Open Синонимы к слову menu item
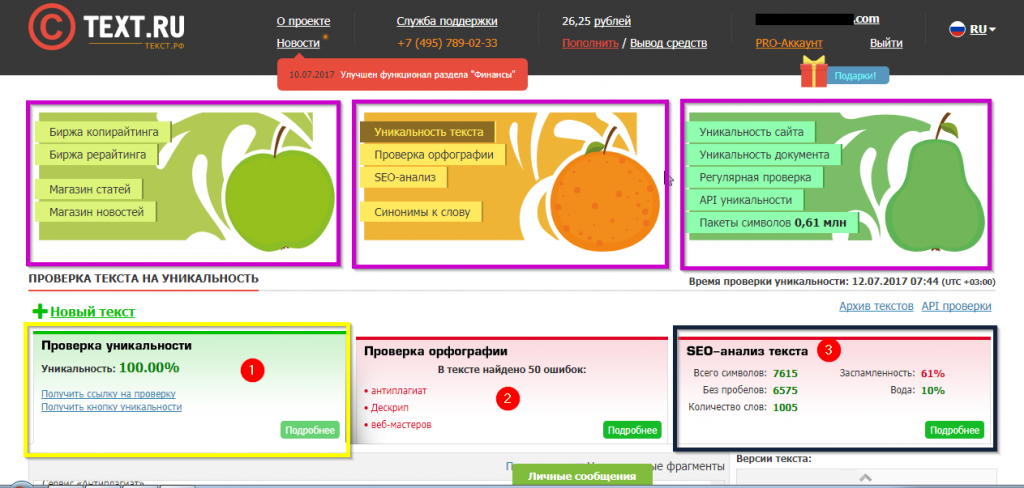 click(x=421, y=212)
